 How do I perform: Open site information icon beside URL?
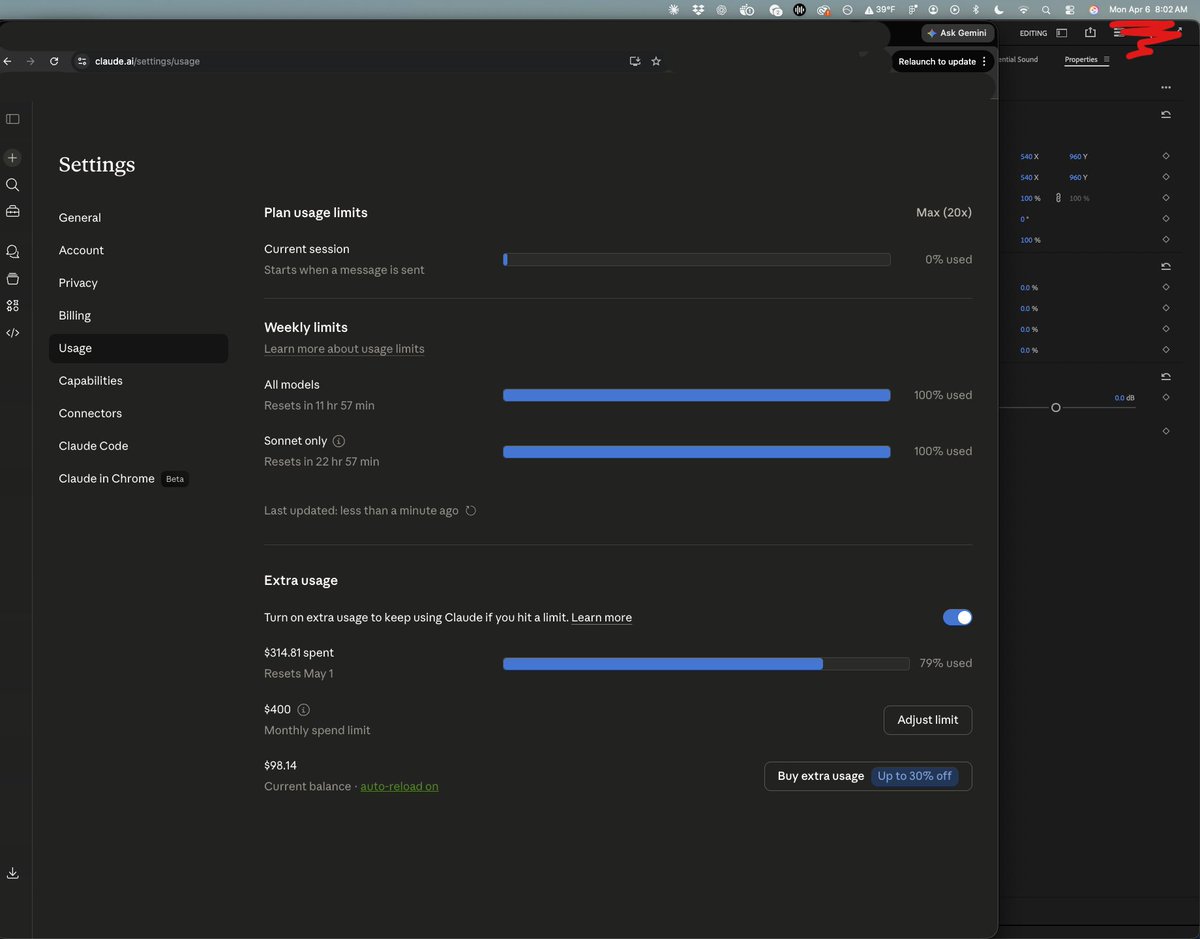(82, 61)
